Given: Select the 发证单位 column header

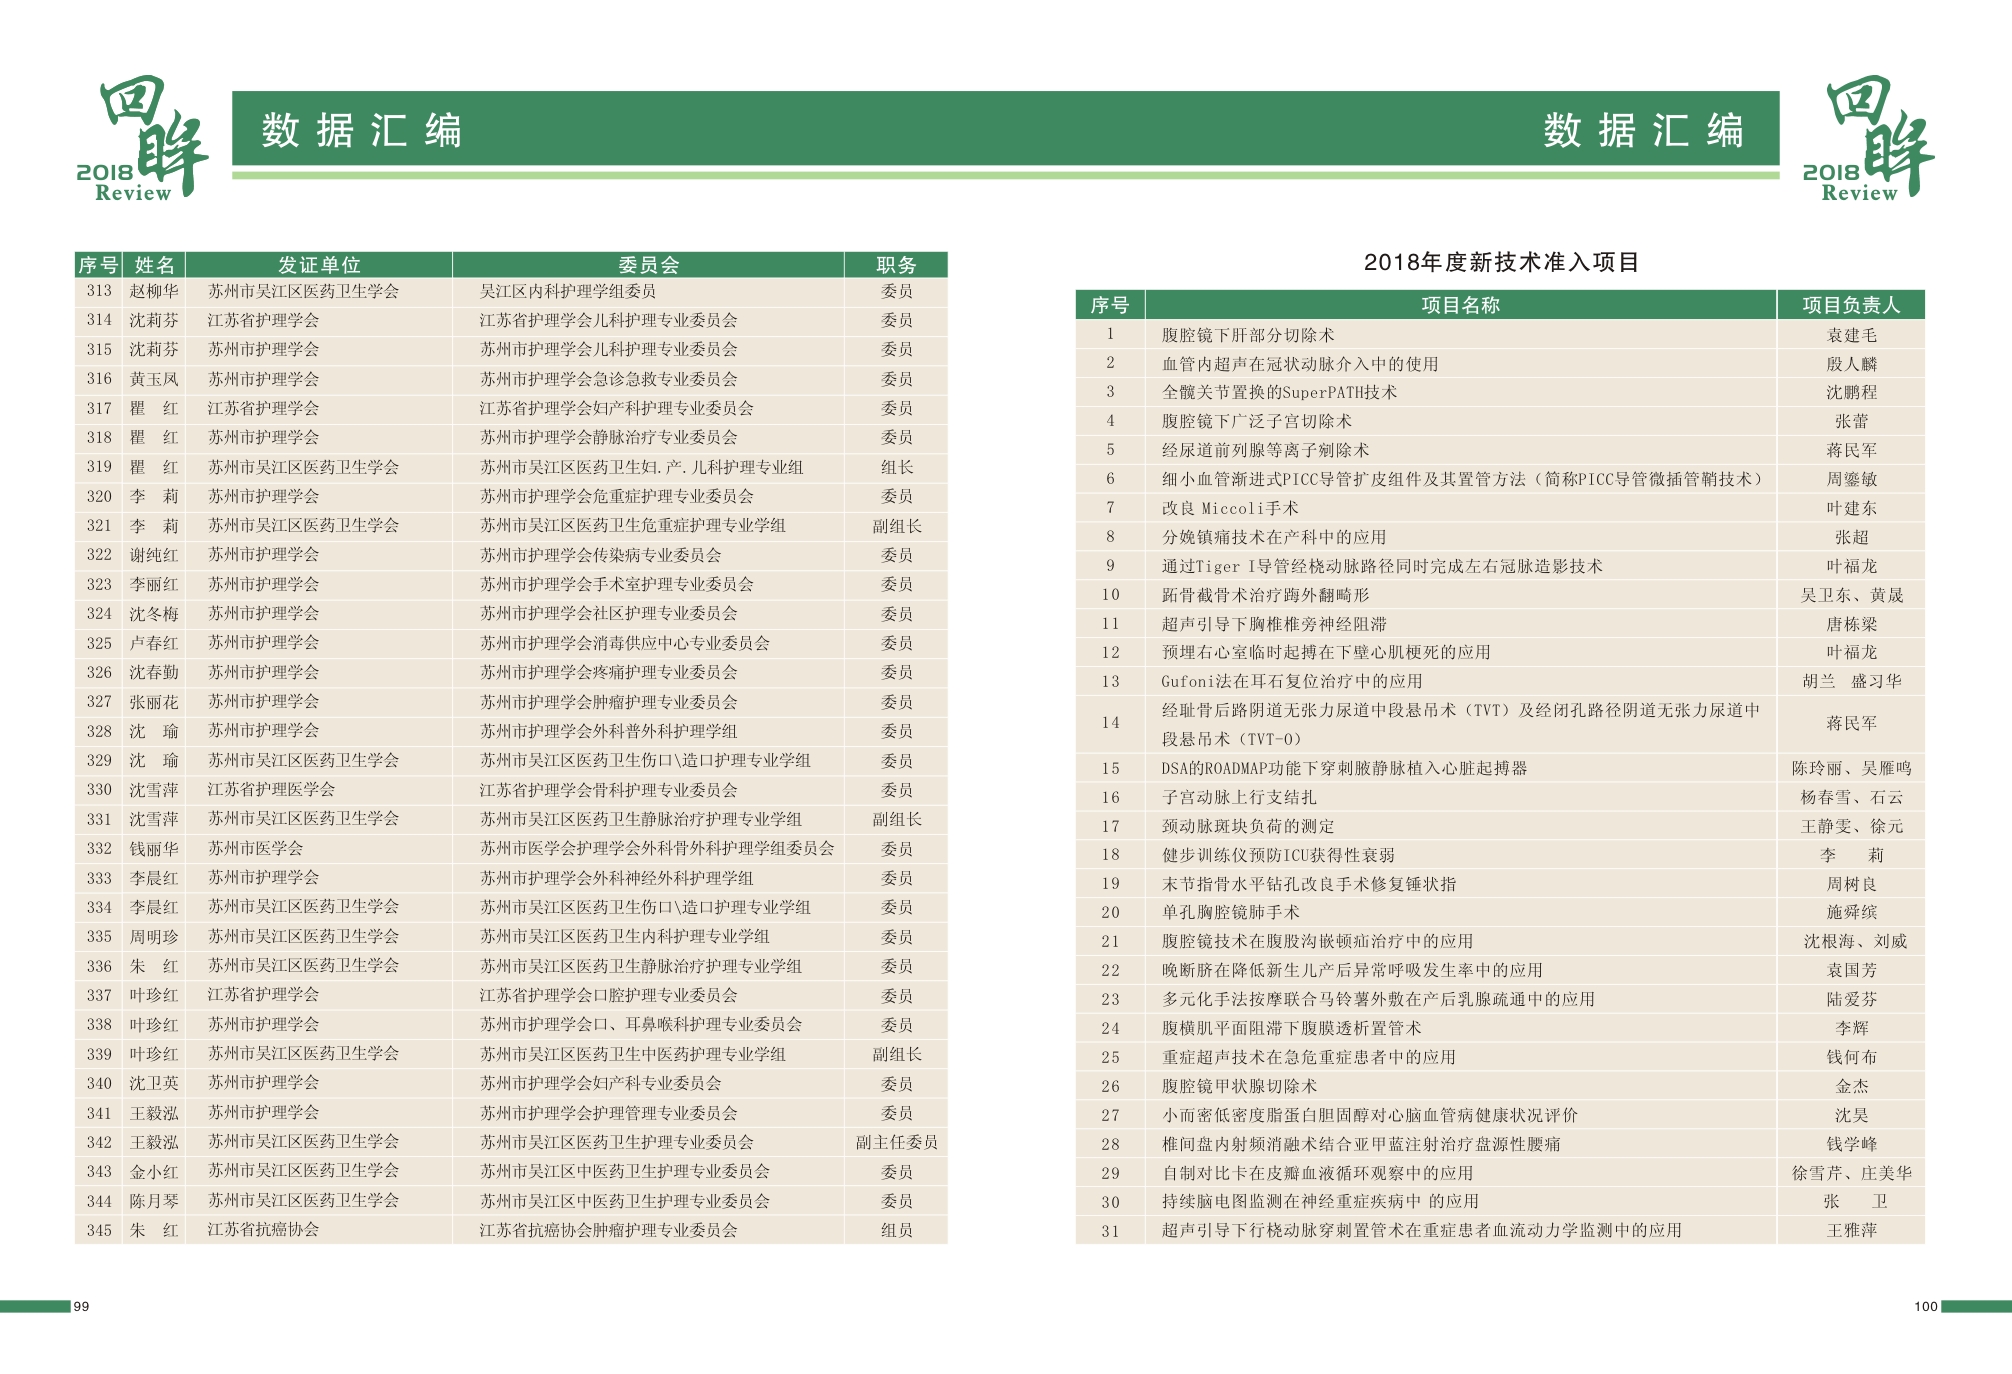Looking at the screenshot, I should (x=318, y=265).
